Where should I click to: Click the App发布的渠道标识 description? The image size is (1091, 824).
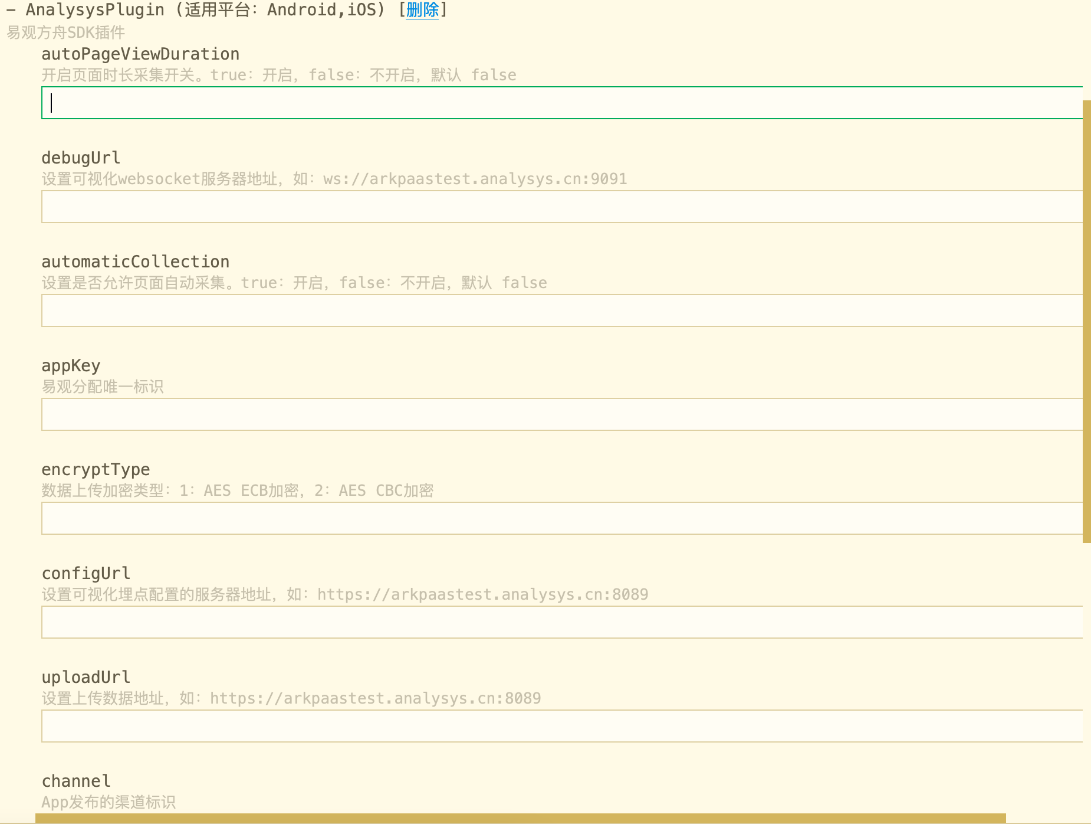click(x=109, y=802)
